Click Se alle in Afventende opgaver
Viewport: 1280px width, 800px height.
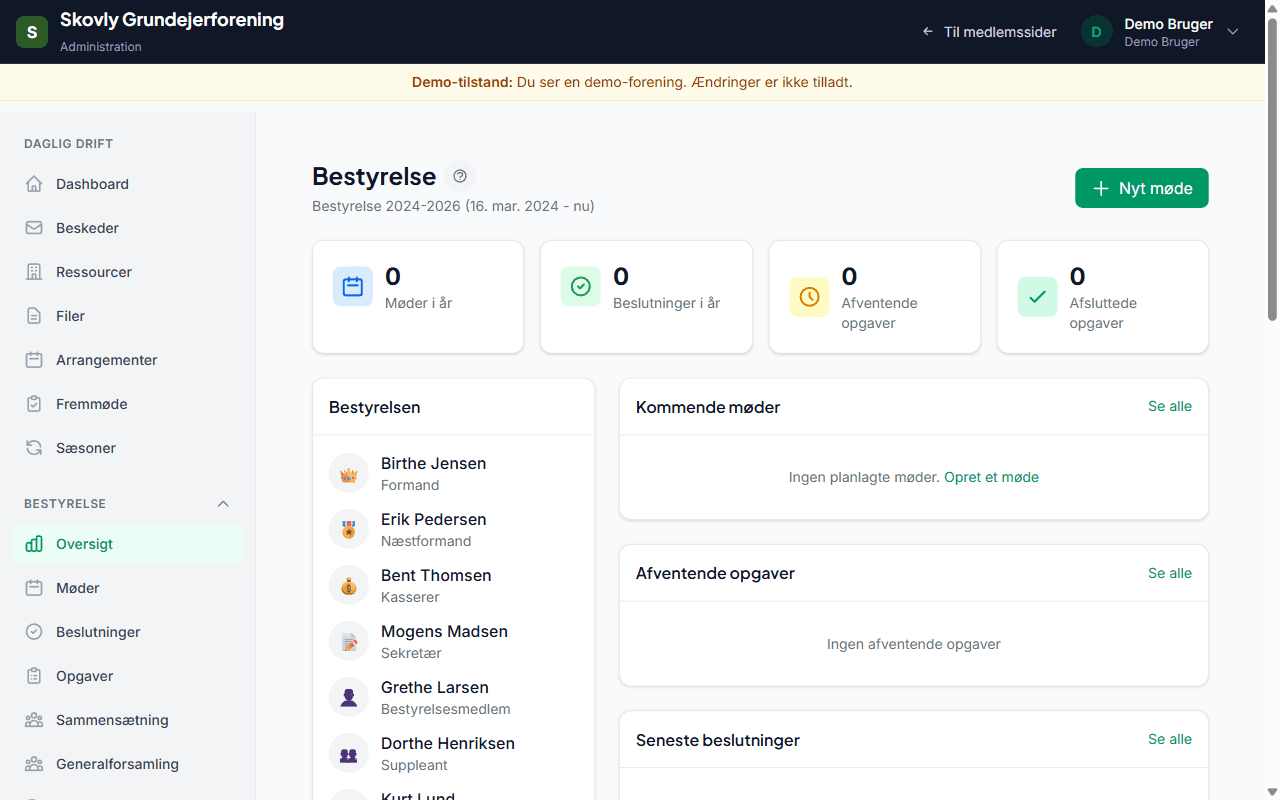pos(1170,573)
